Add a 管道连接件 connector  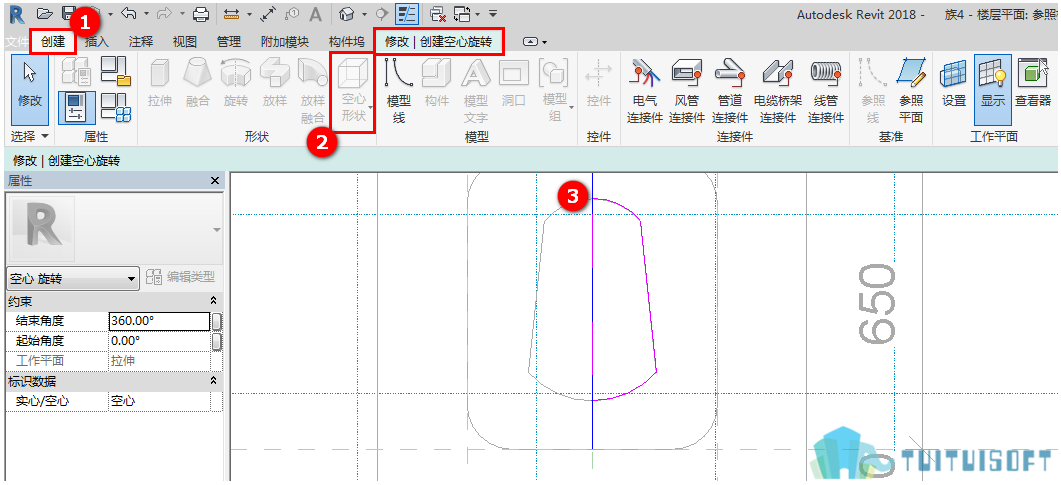click(730, 91)
